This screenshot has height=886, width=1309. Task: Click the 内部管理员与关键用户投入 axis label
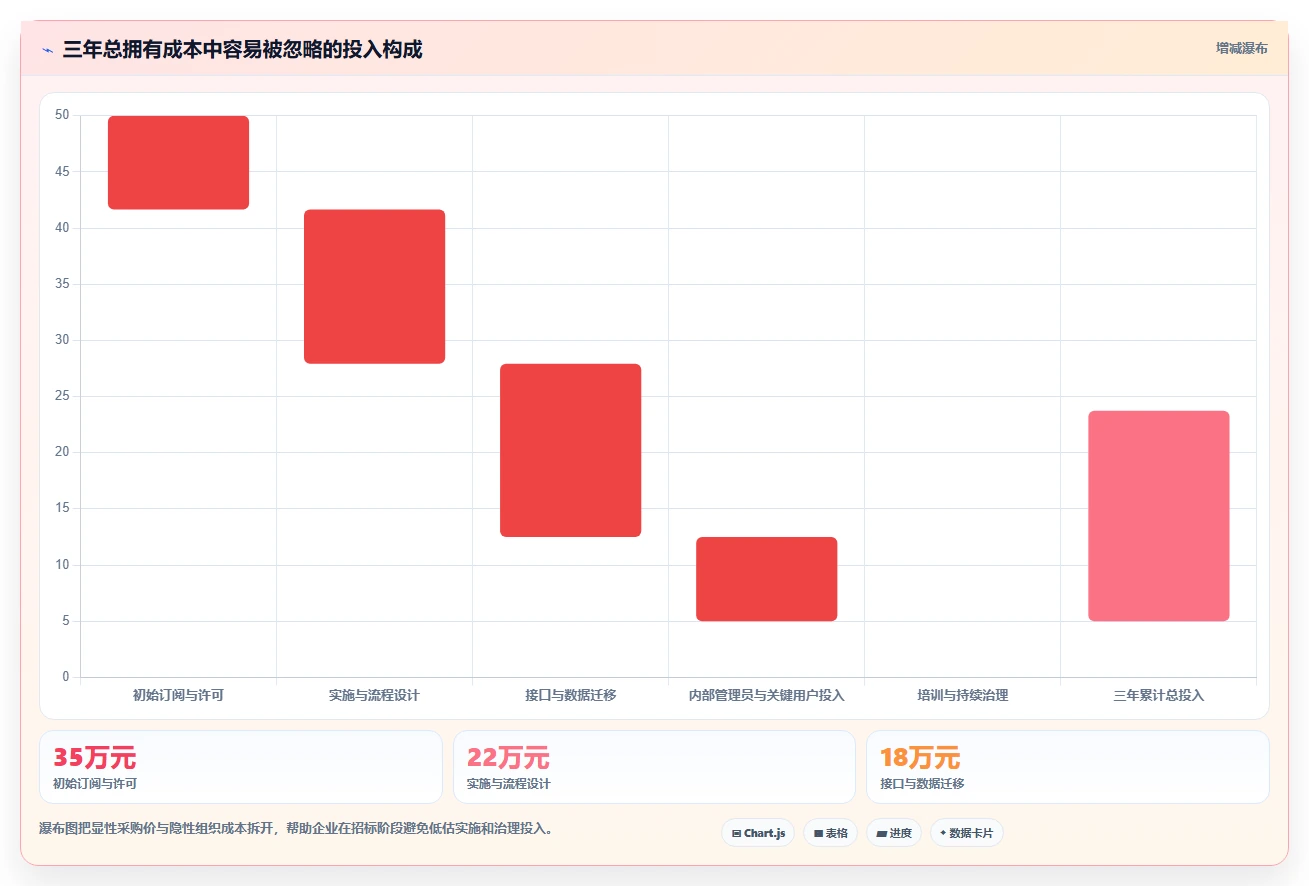[x=767, y=695]
